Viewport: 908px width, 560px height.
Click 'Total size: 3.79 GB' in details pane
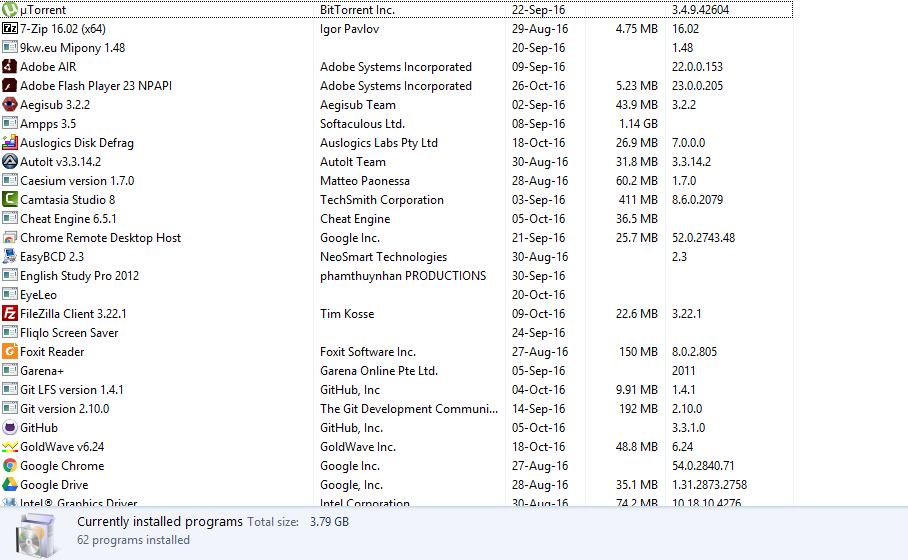click(x=298, y=522)
